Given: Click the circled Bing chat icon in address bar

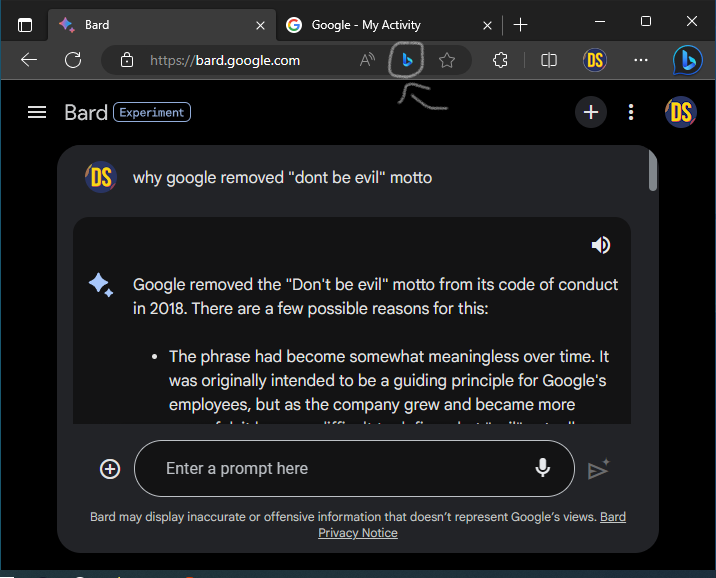Looking at the screenshot, I should click(406, 60).
